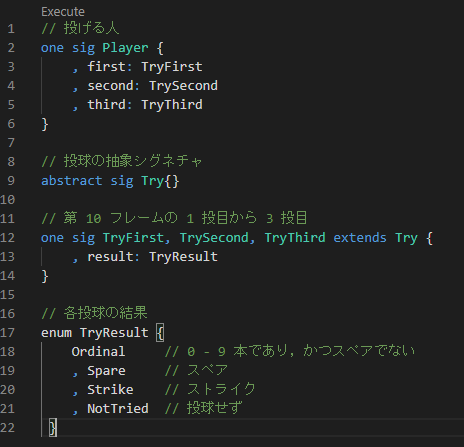Click the 'third' field name
The width and height of the screenshot is (464, 447).
coord(106,105)
